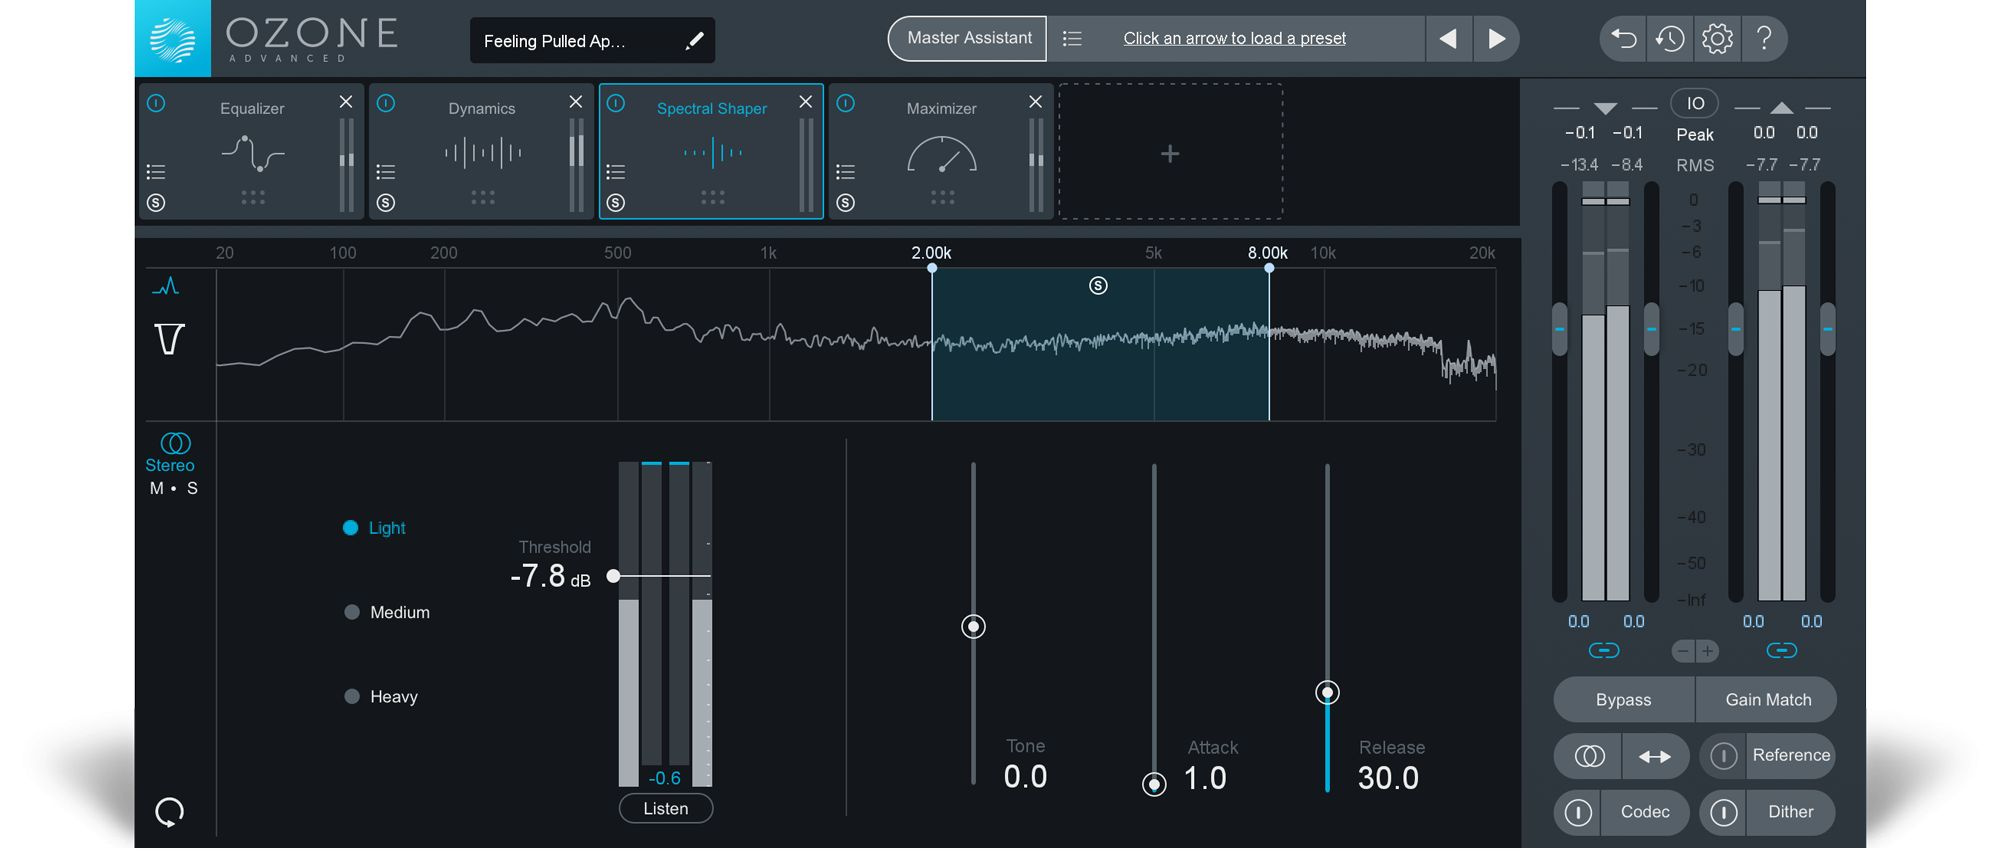The image size is (2000, 863).
Task: Open the Master Assistant
Action: 968,39
